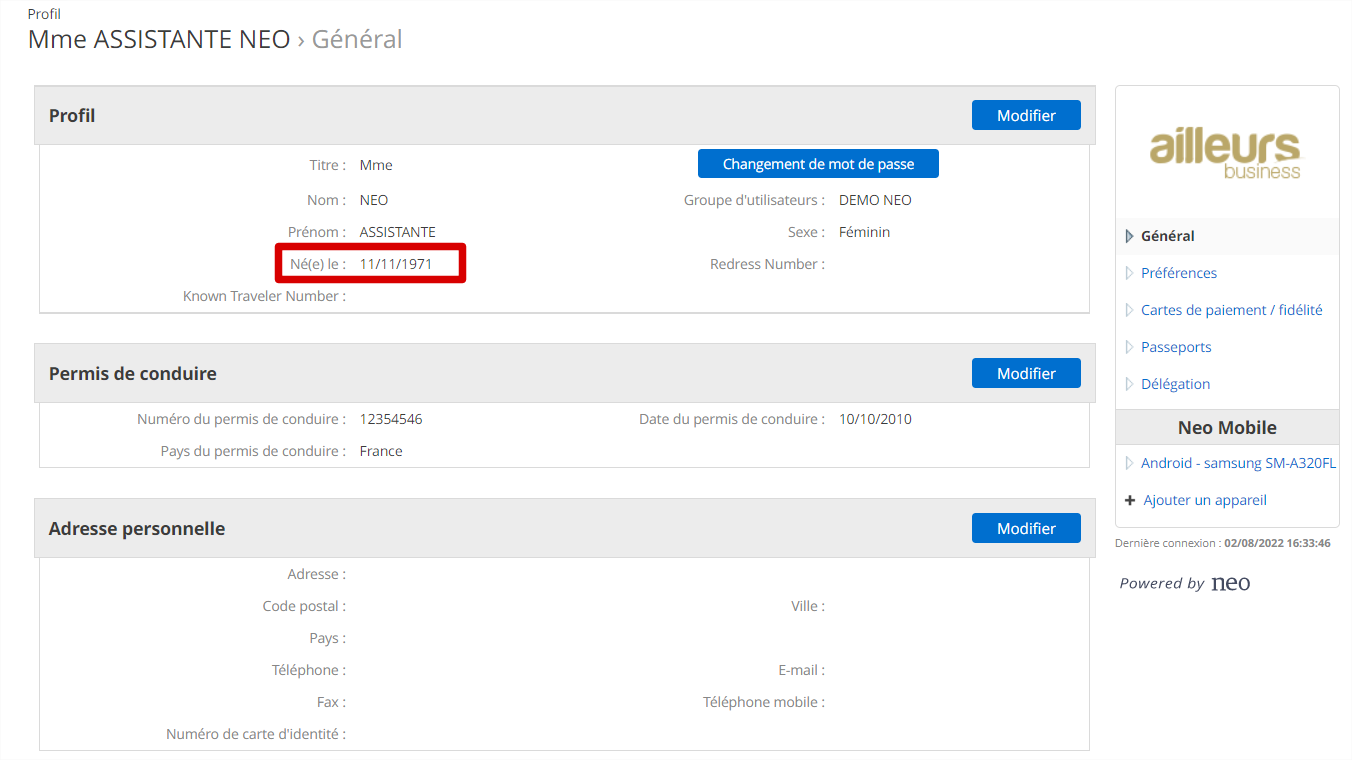Click Mme ASSISTANTE NEO breadcrumb title
Screen dimensions: 1352x760
point(159,39)
